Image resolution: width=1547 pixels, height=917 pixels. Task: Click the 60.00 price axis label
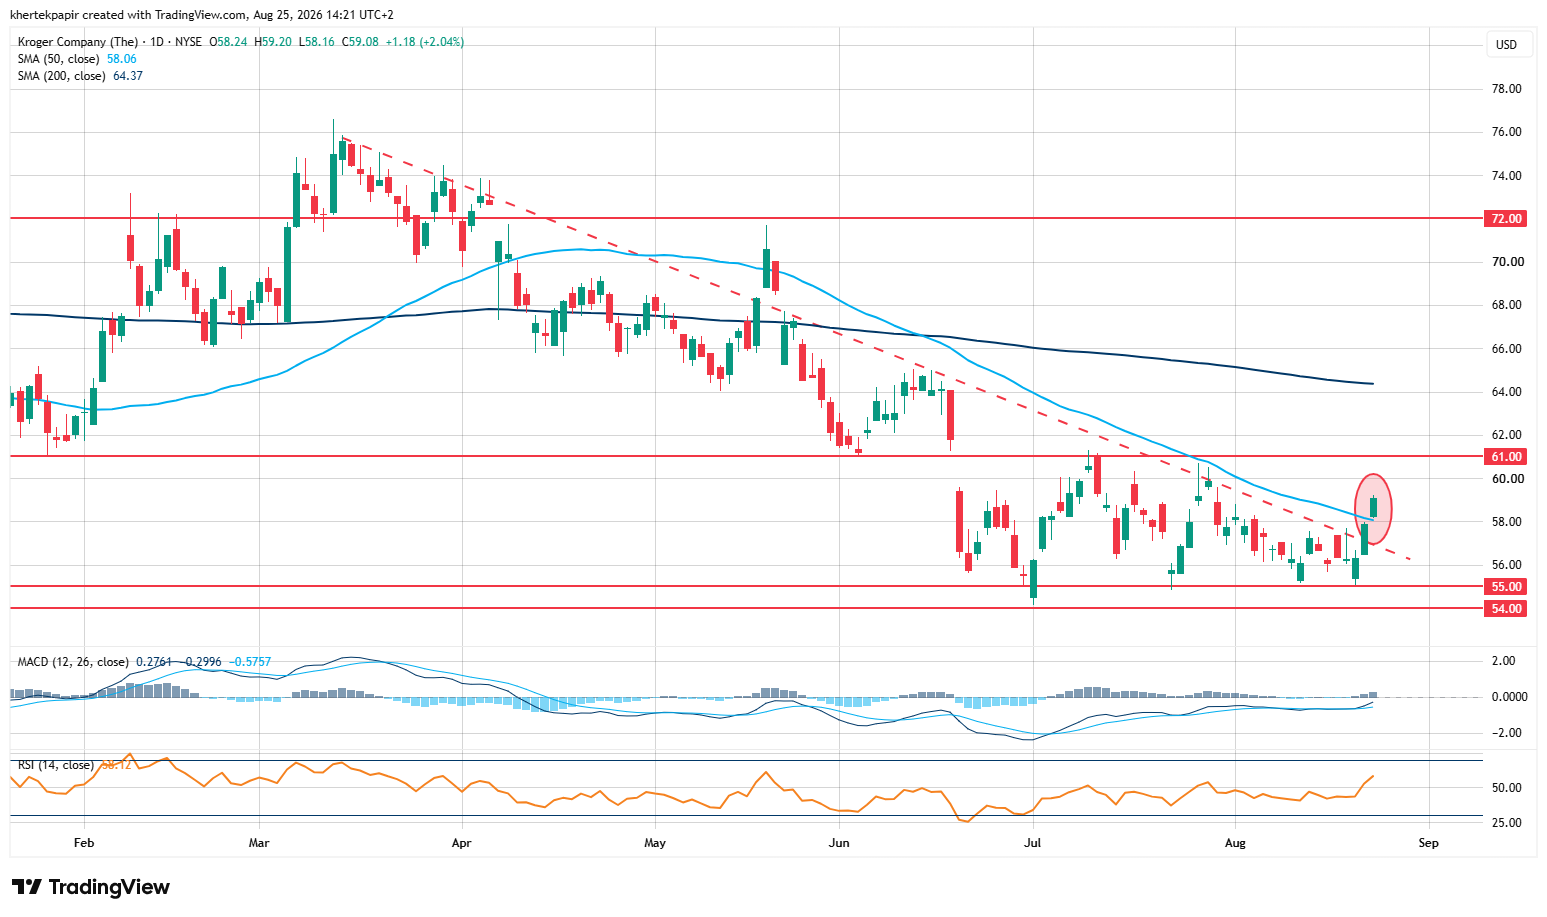click(x=1507, y=479)
